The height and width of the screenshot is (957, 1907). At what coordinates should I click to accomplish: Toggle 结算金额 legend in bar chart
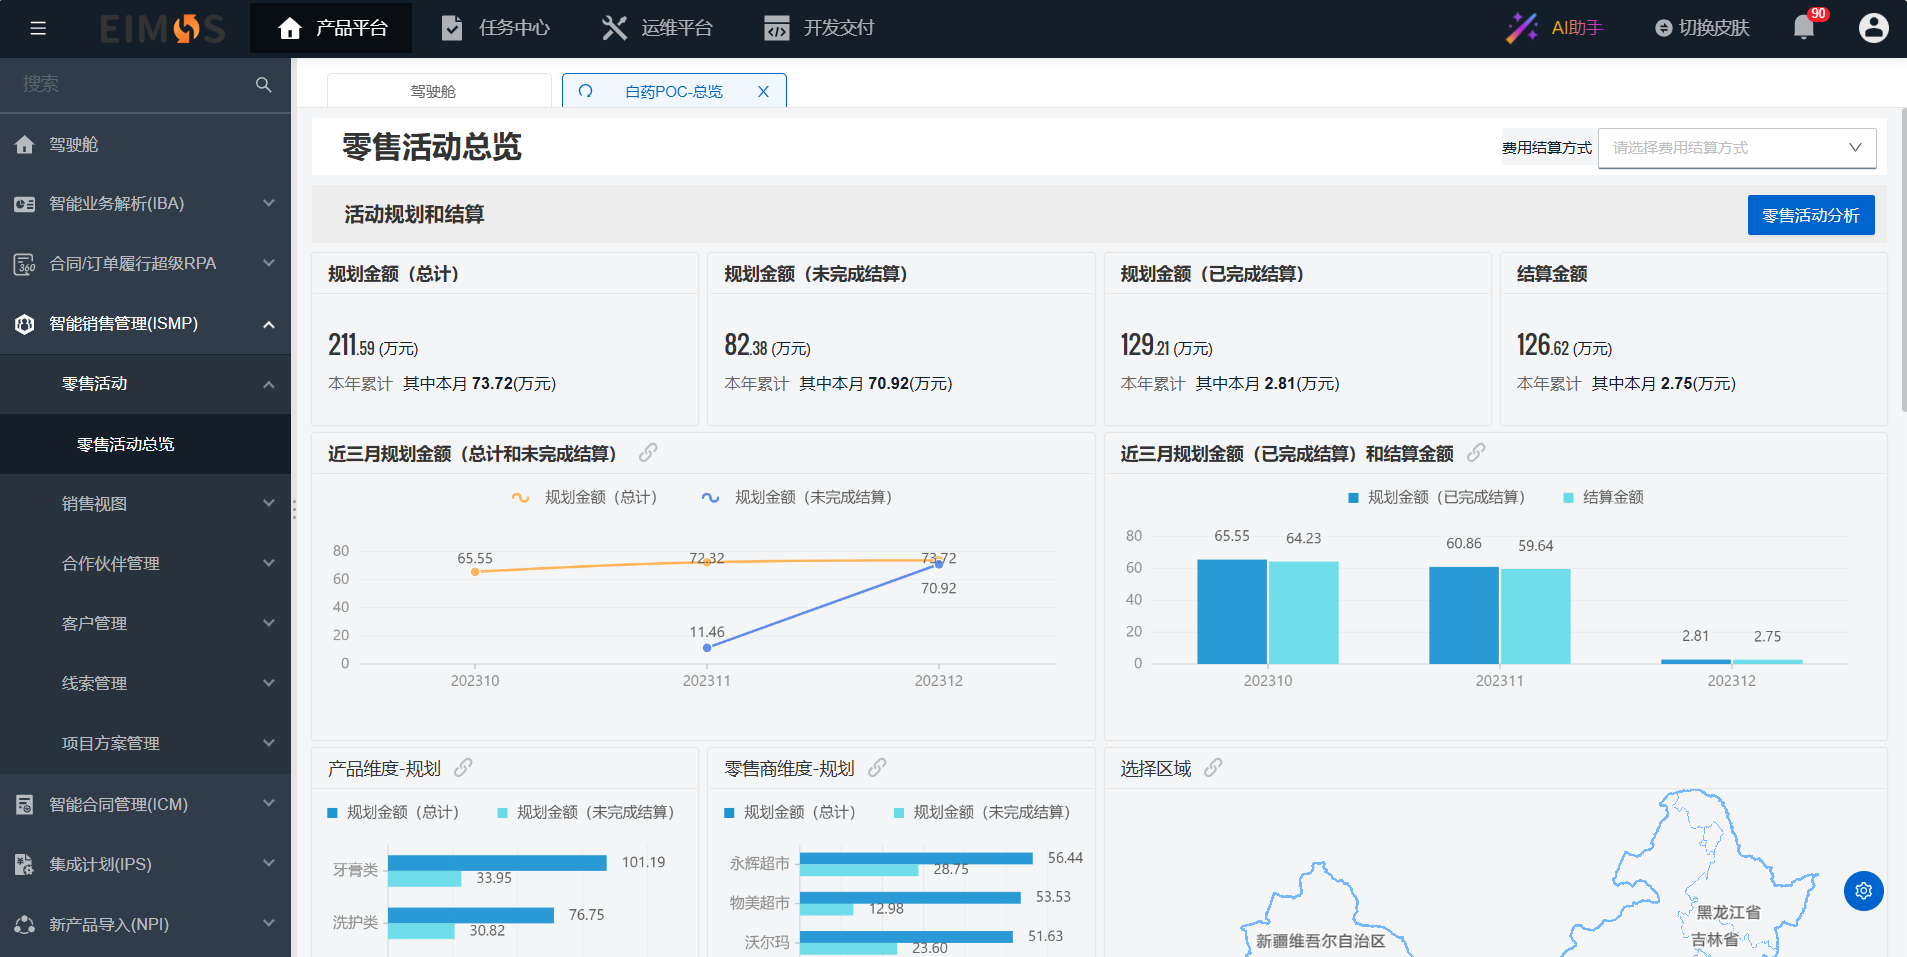(1603, 497)
